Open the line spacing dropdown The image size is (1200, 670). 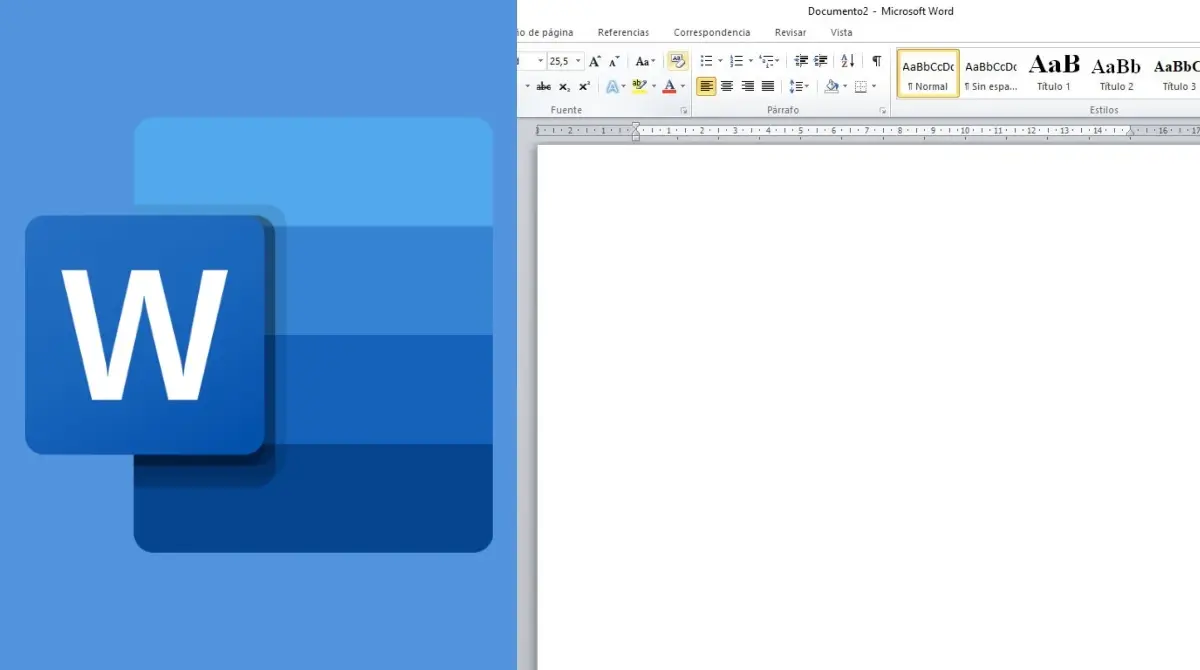click(798, 87)
